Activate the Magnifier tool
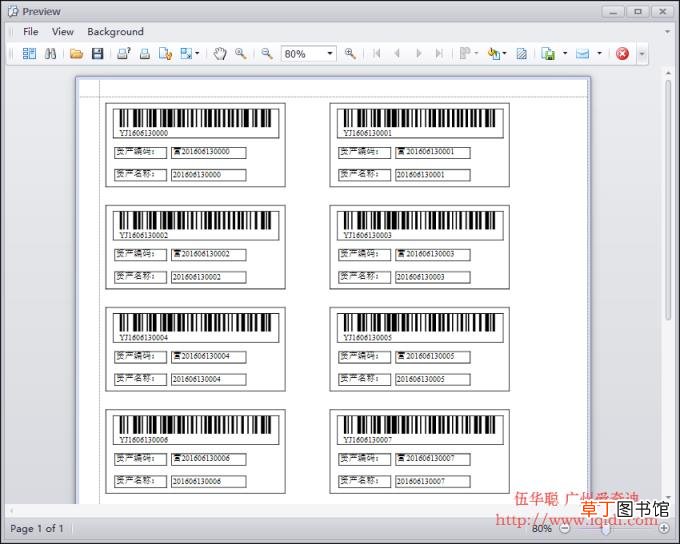The height and width of the screenshot is (544, 680). coord(241,54)
